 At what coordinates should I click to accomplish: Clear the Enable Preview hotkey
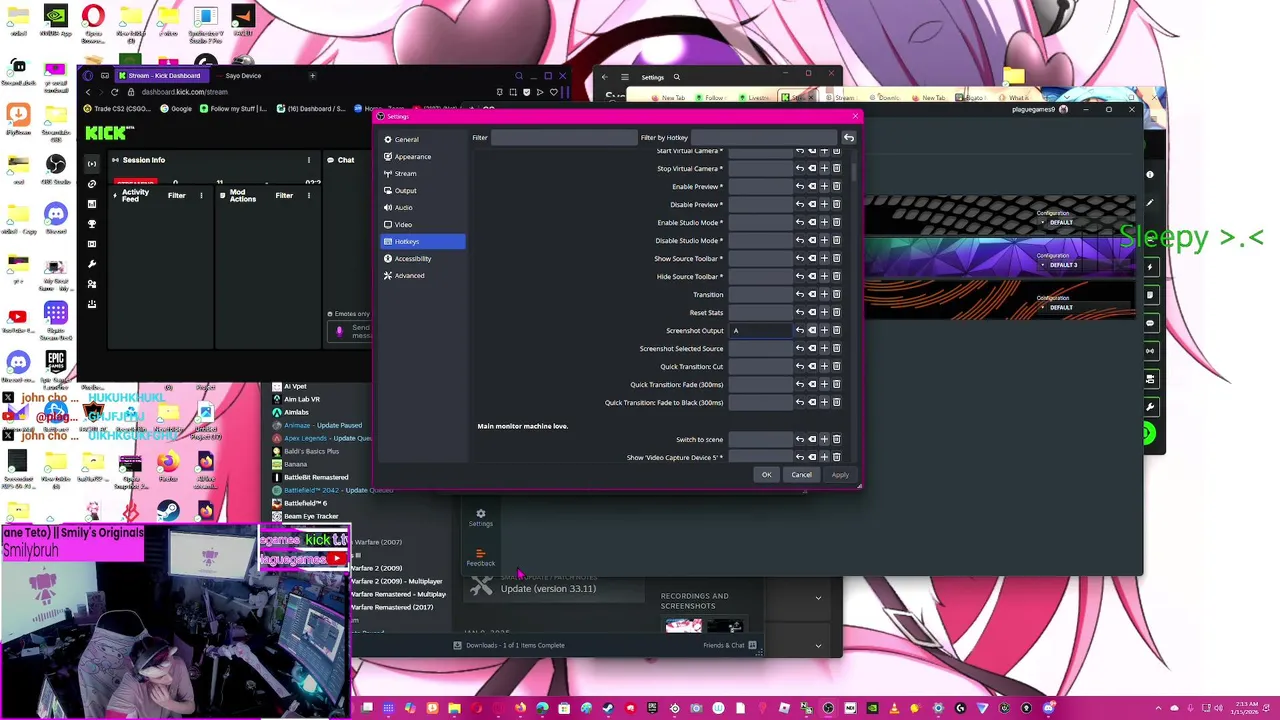coord(812,186)
